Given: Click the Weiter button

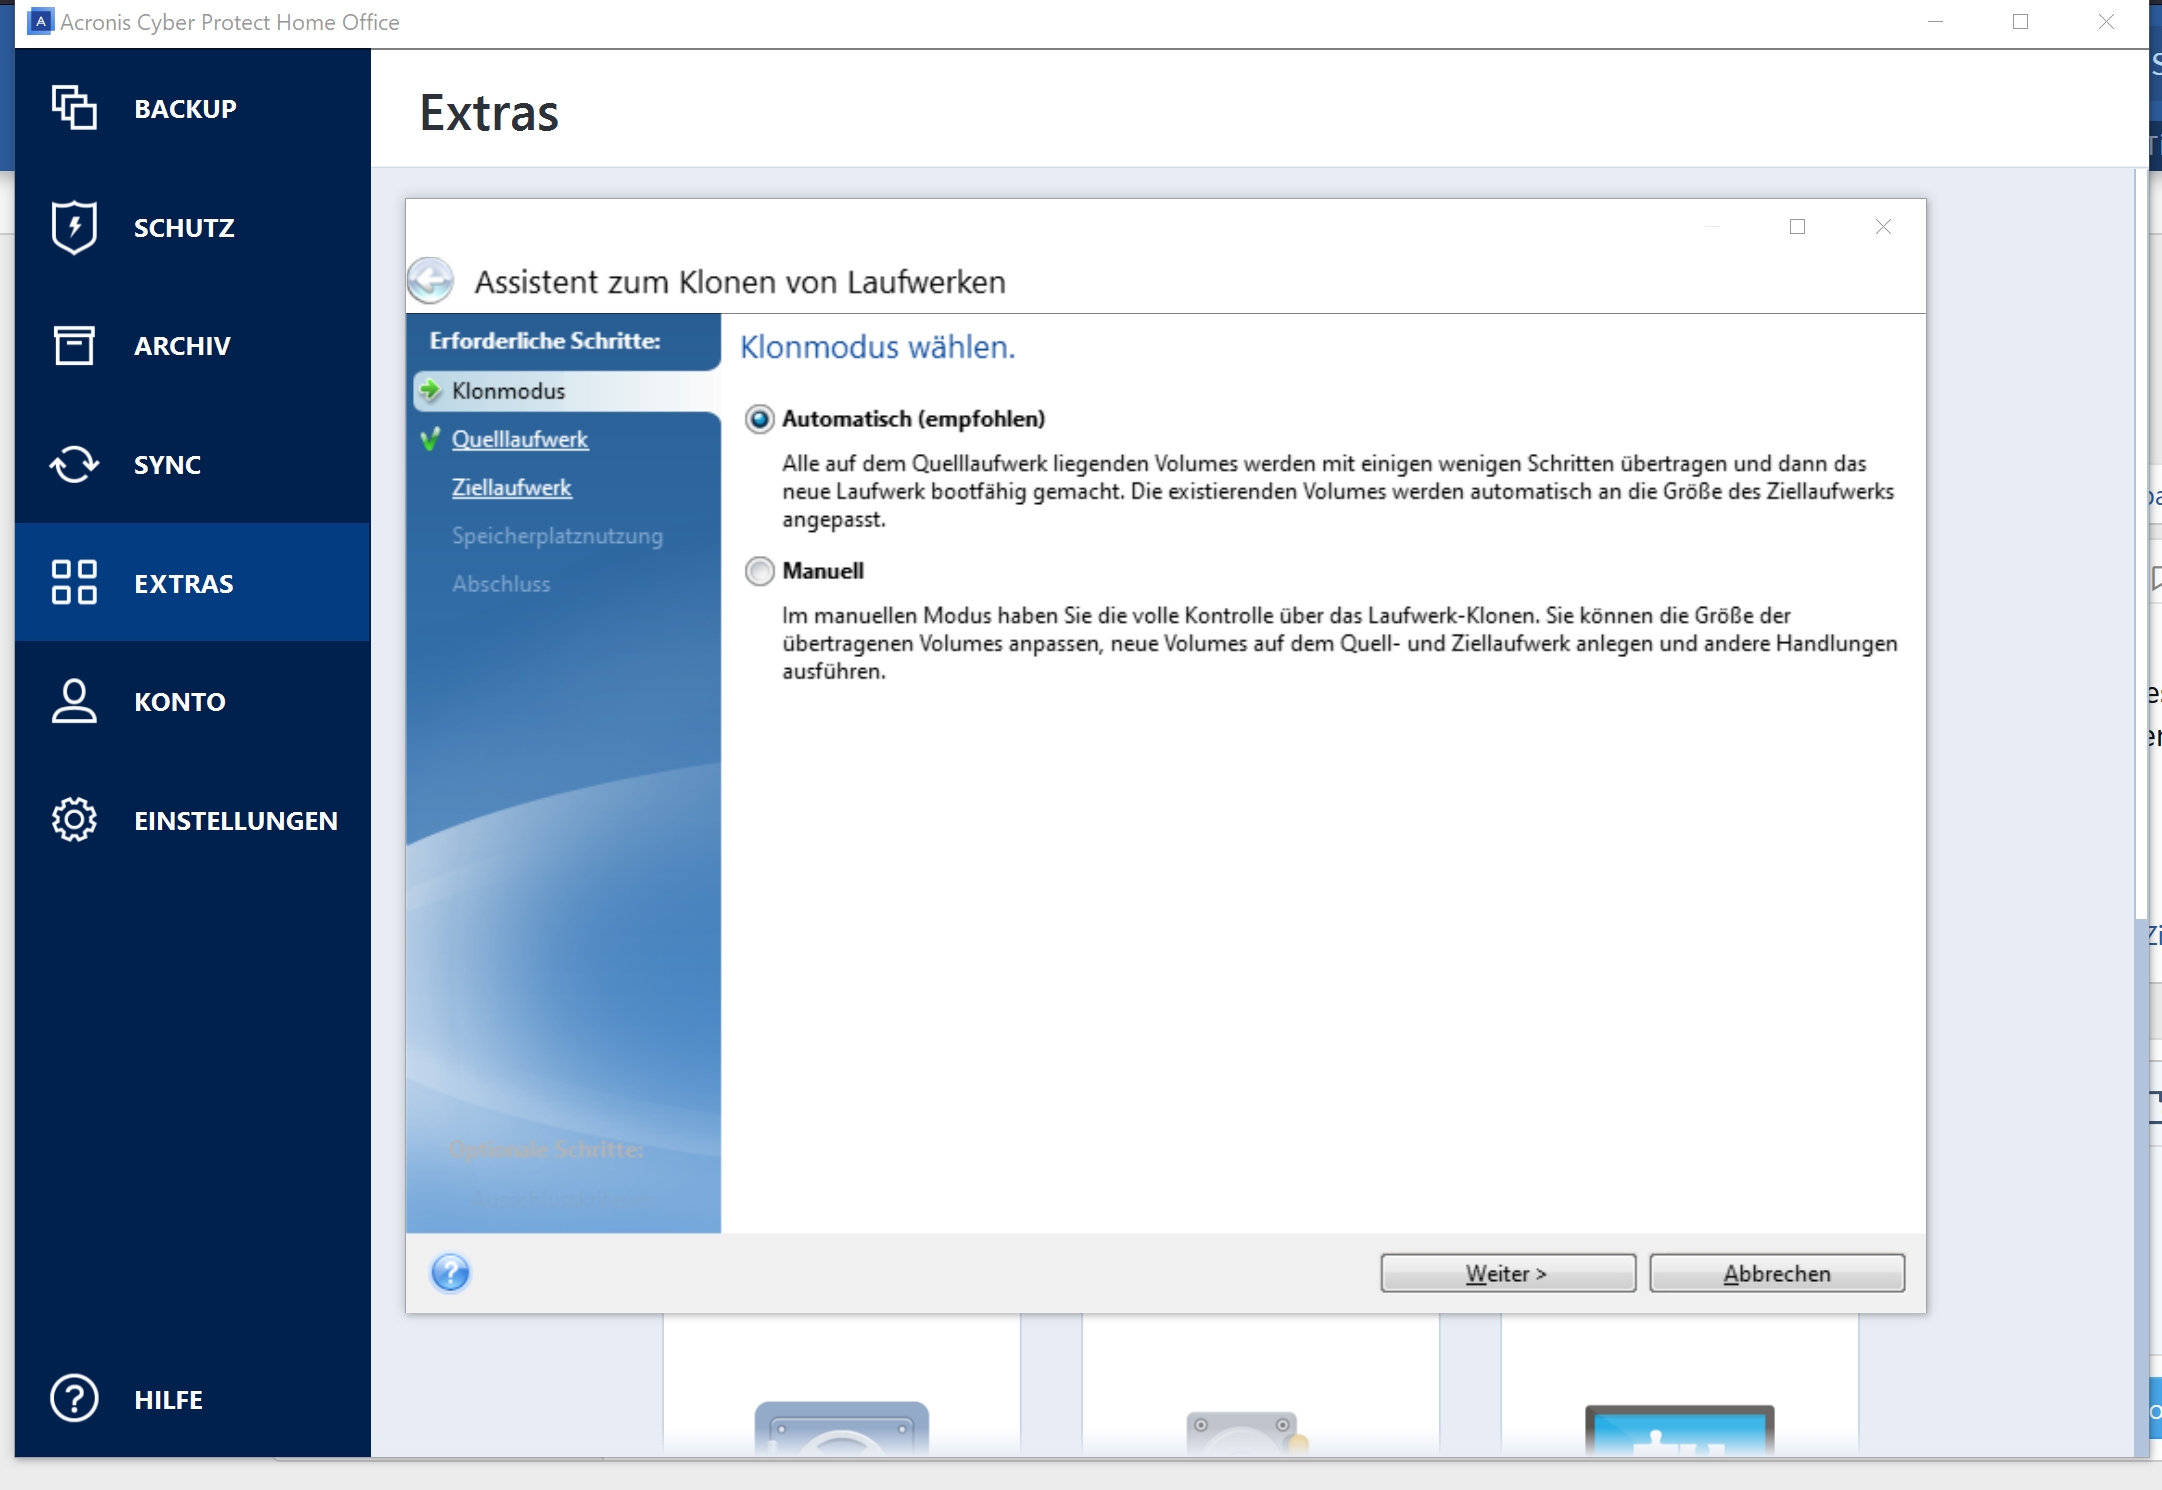Looking at the screenshot, I should tap(1507, 1273).
